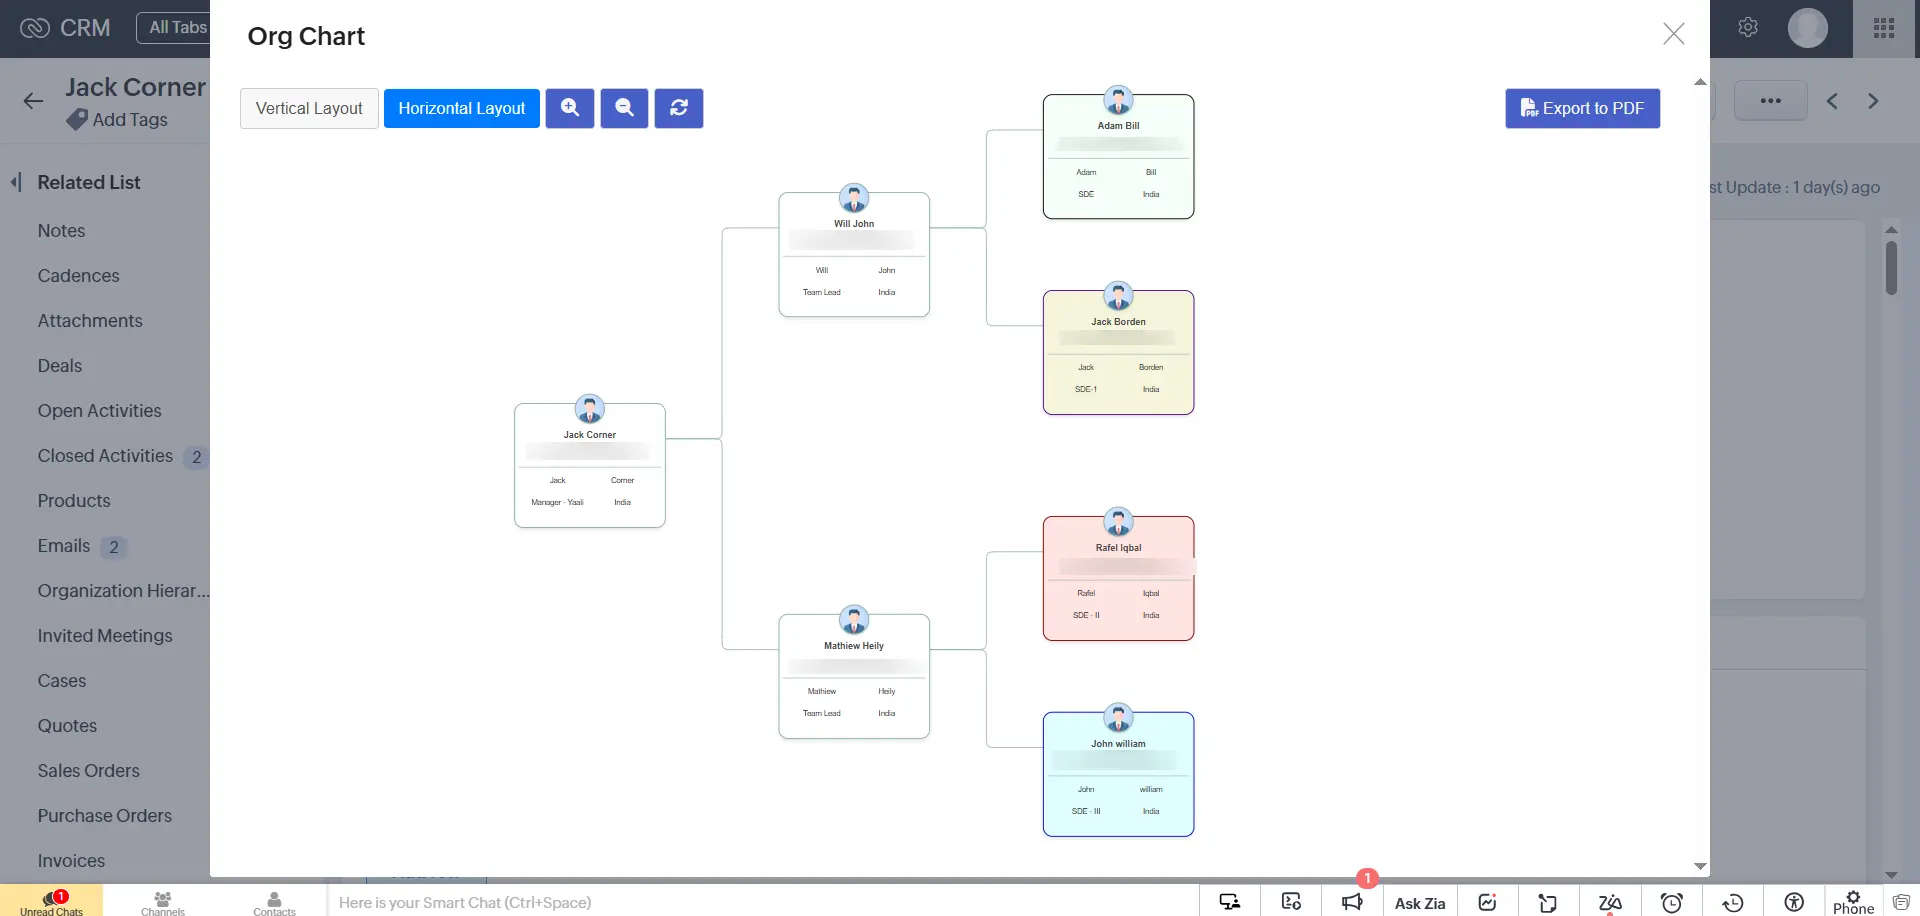Image resolution: width=1920 pixels, height=916 pixels.
Task: Open the Zoho app launcher grid
Action: point(1884,27)
